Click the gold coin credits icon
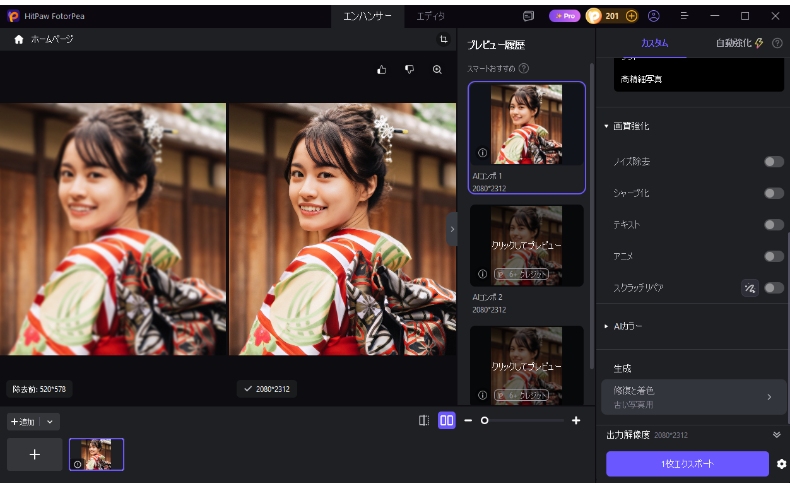 [x=594, y=16]
